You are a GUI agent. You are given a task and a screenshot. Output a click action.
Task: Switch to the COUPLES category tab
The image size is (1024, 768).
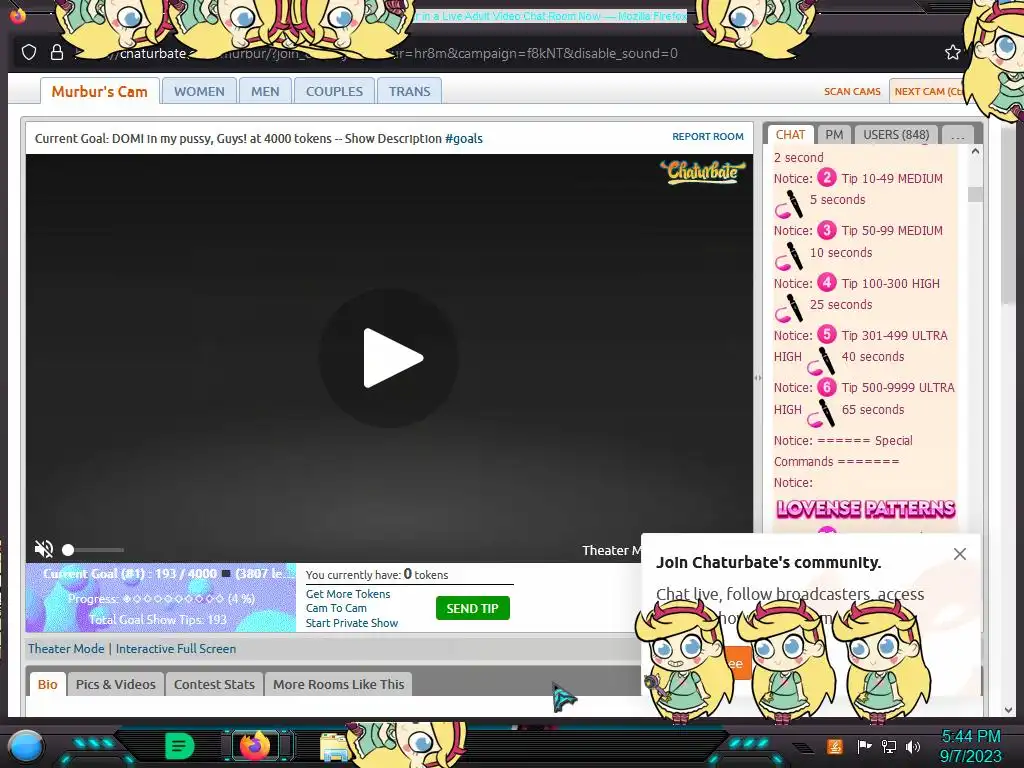point(334,91)
